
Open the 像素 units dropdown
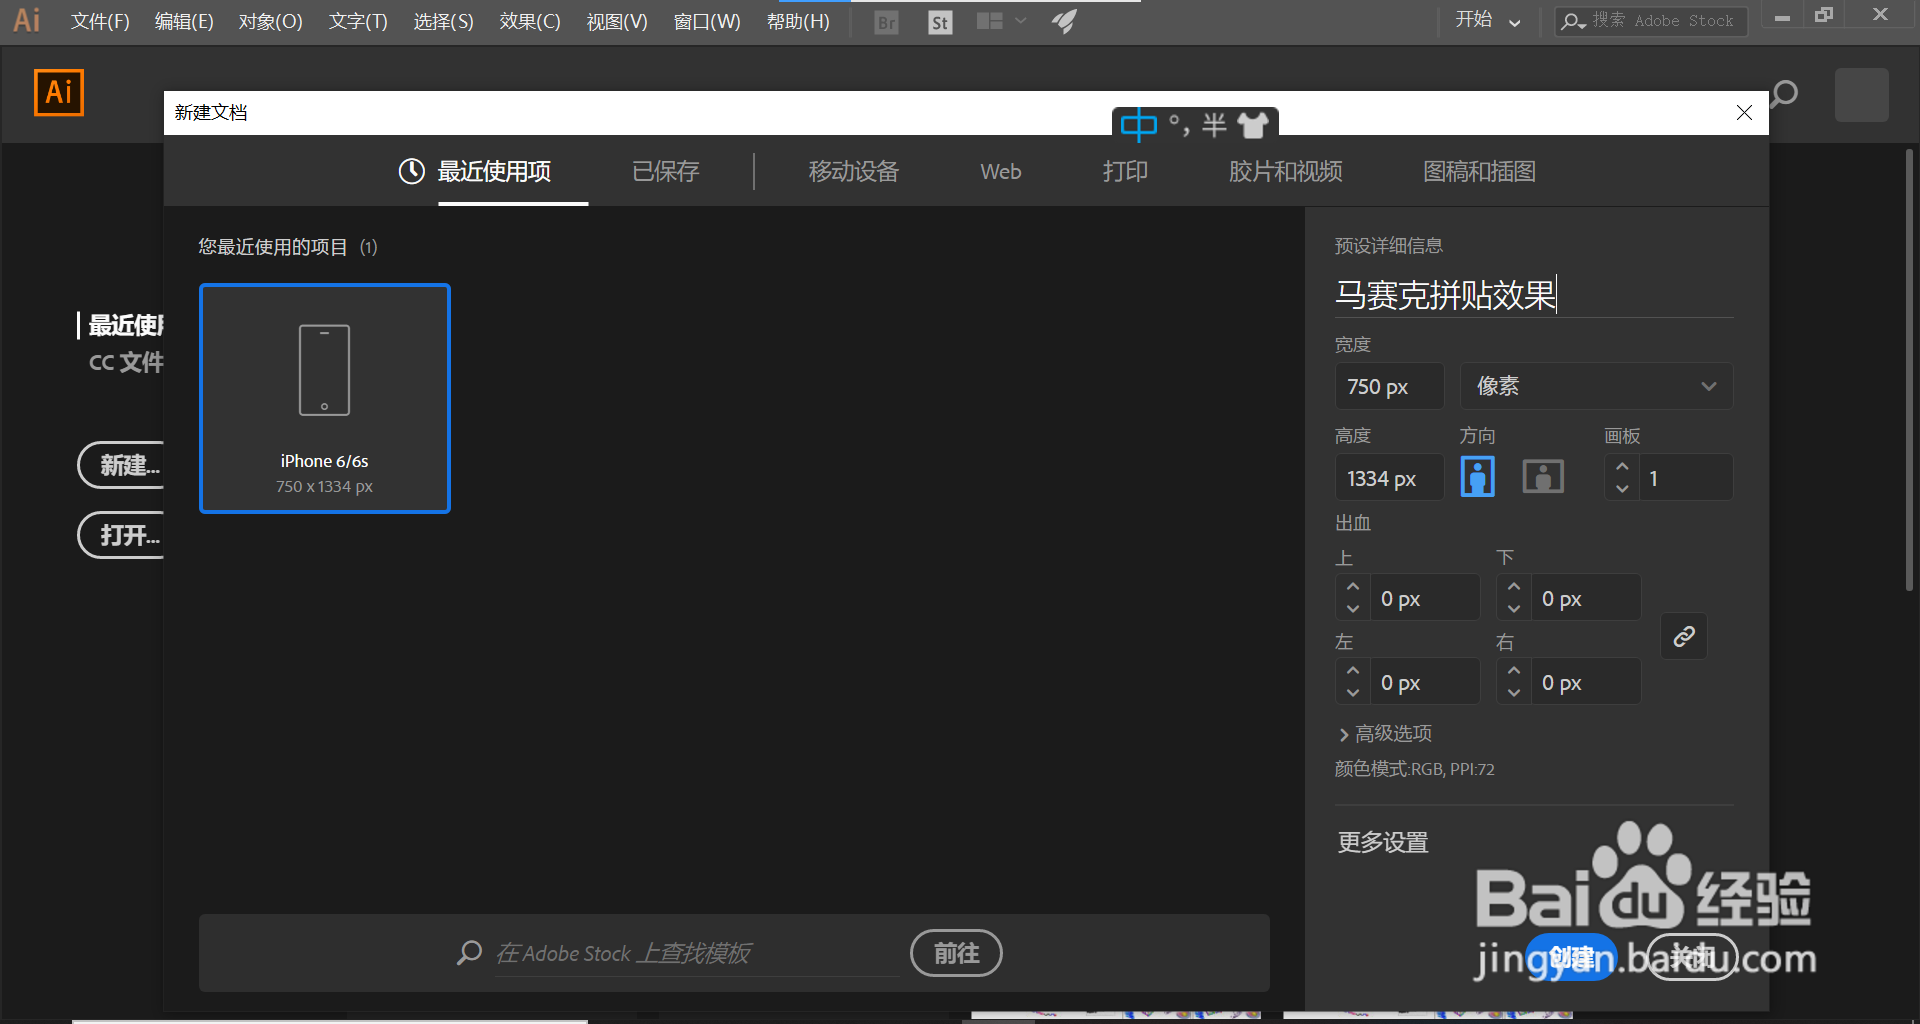[1595, 385]
